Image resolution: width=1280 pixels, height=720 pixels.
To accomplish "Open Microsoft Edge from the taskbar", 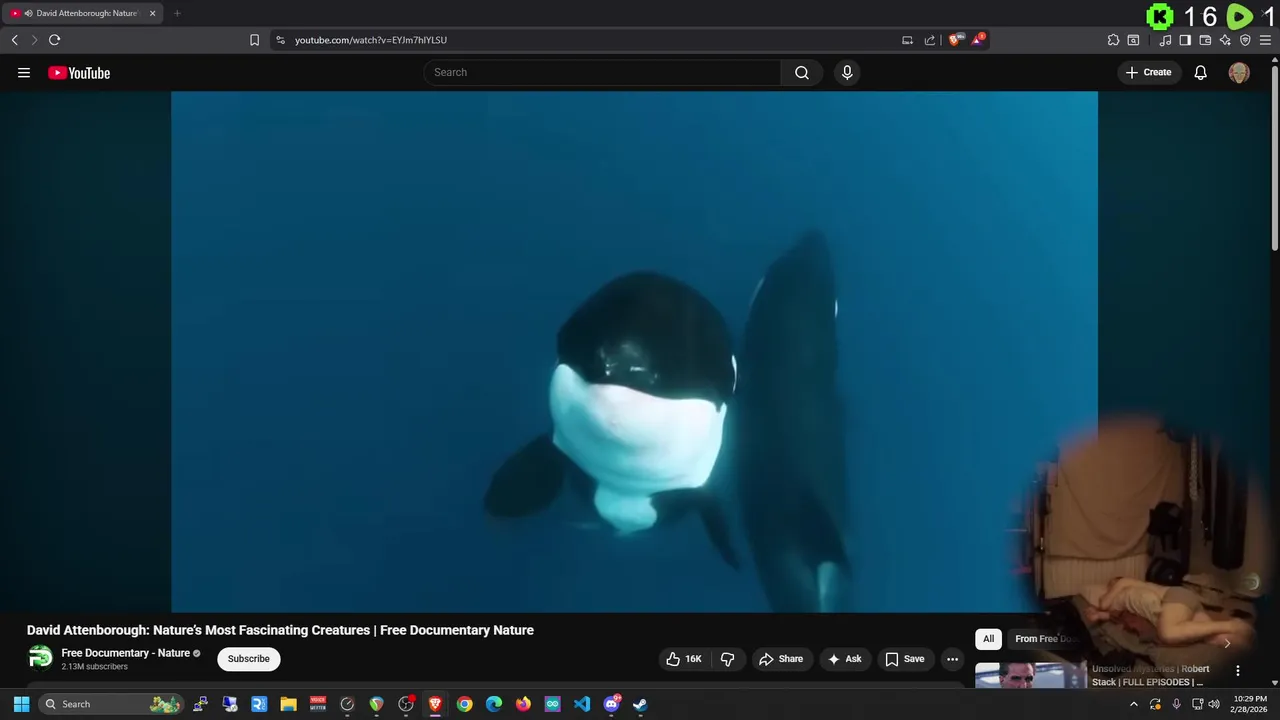I will tap(494, 704).
